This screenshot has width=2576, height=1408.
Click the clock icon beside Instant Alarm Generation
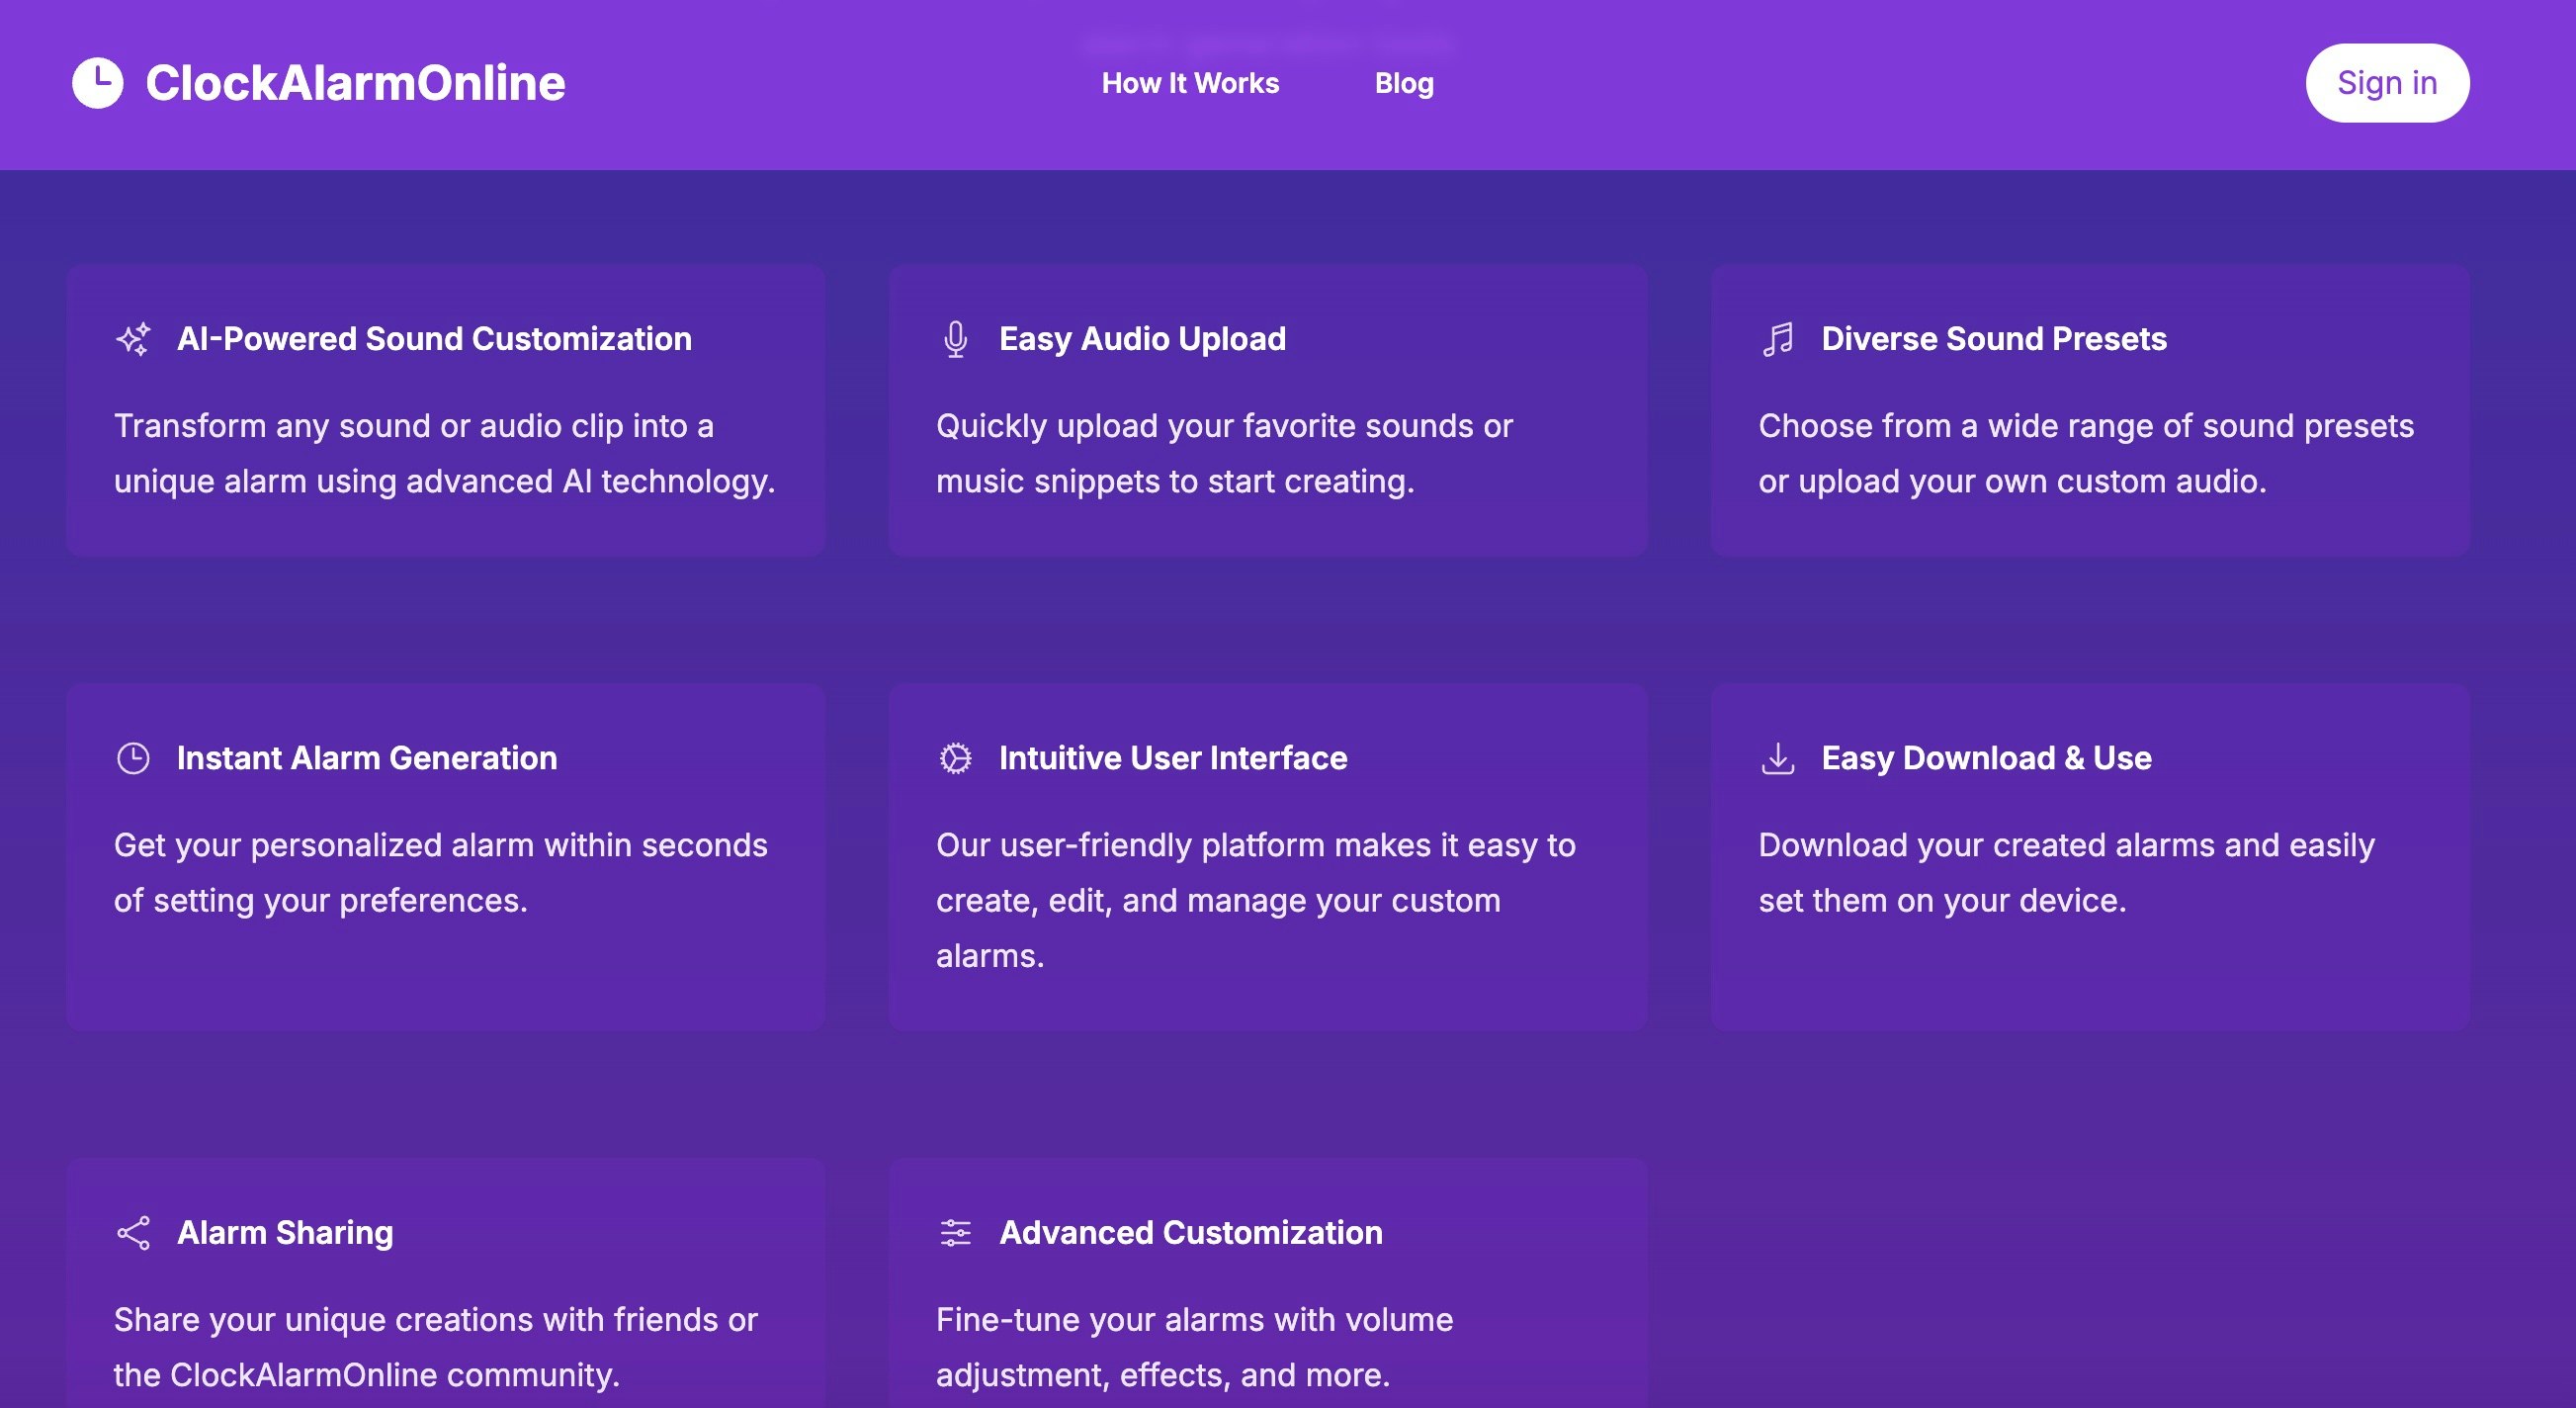133,758
